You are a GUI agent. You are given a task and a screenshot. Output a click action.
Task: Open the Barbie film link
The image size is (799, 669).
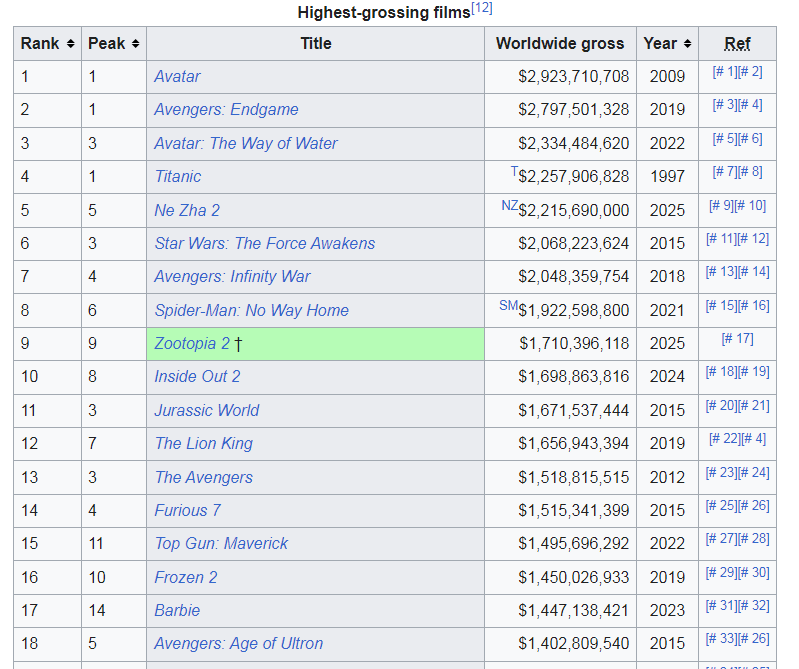tap(177, 610)
